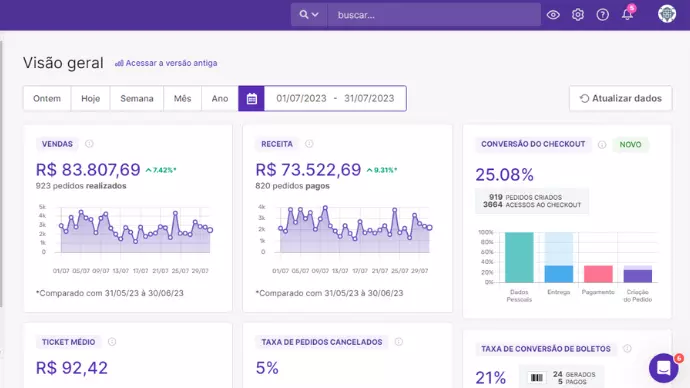Expand the search type dropdown

tap(309, 15)
